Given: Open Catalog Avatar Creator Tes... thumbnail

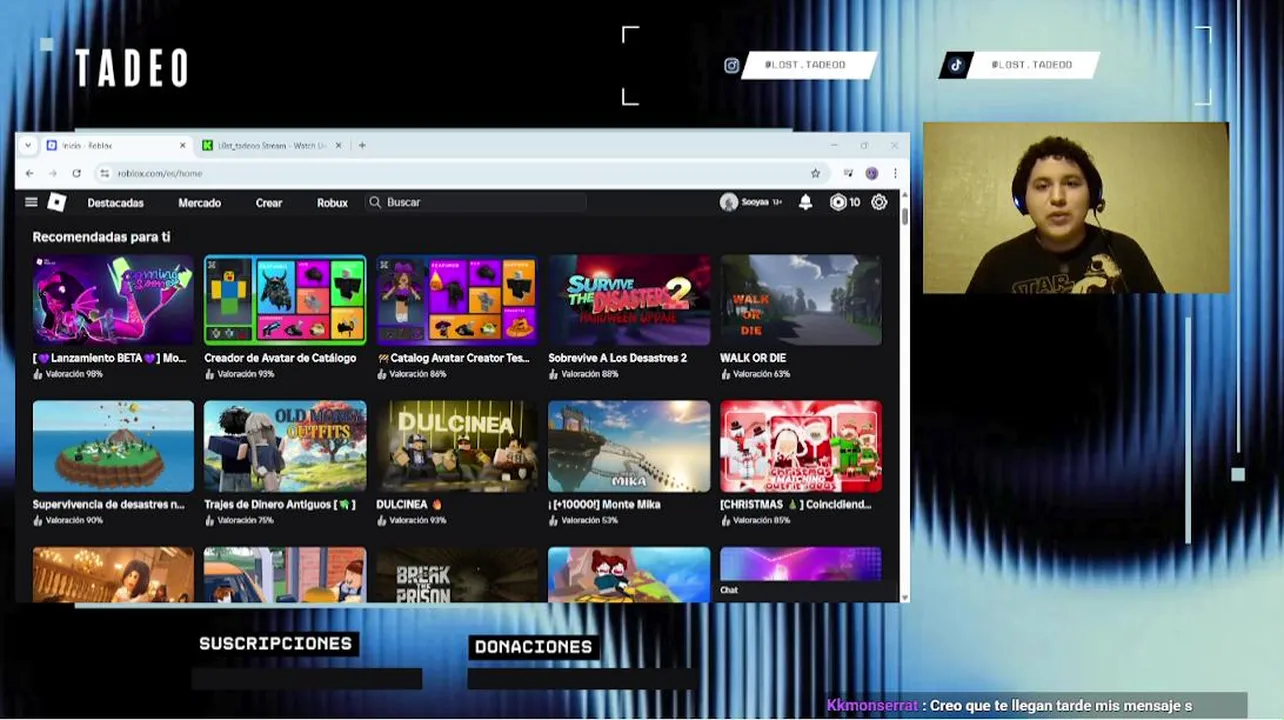Looking at the screenshot, I should click(457, 300).
